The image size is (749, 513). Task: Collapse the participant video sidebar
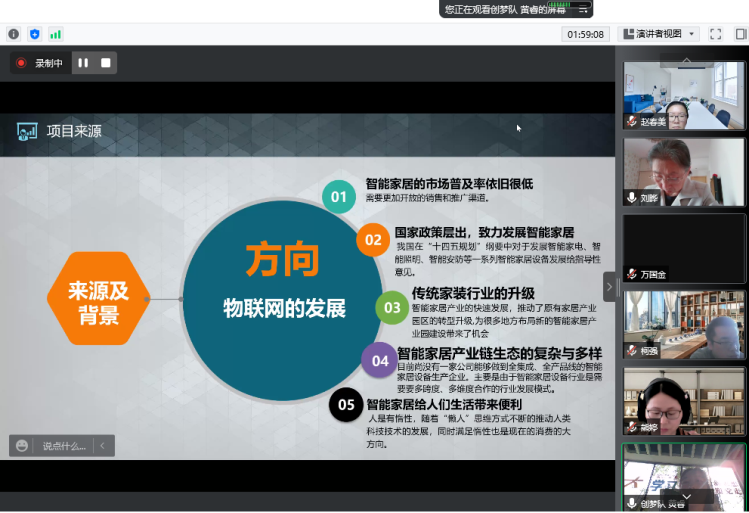click(608, 285)
